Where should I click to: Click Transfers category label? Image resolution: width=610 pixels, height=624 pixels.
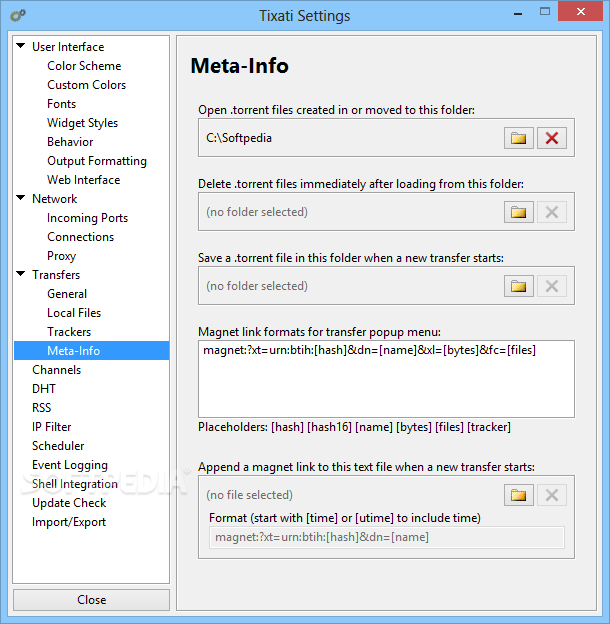(x=56, y=275)
